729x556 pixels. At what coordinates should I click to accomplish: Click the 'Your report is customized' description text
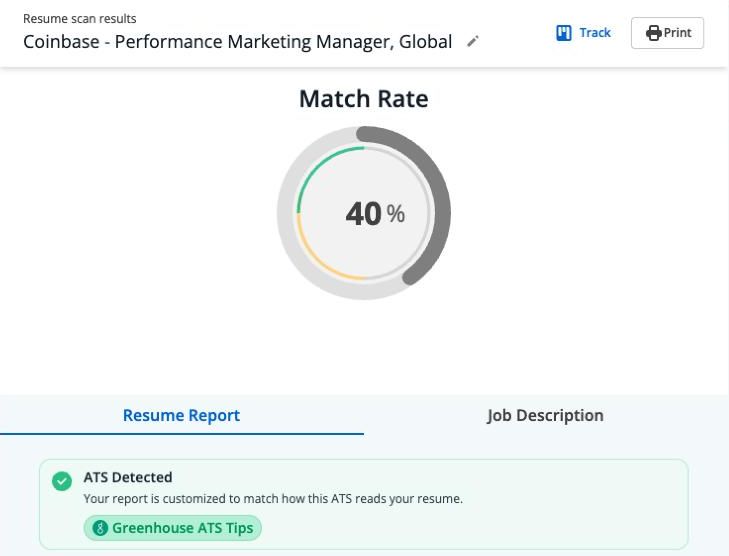(273, 499)
